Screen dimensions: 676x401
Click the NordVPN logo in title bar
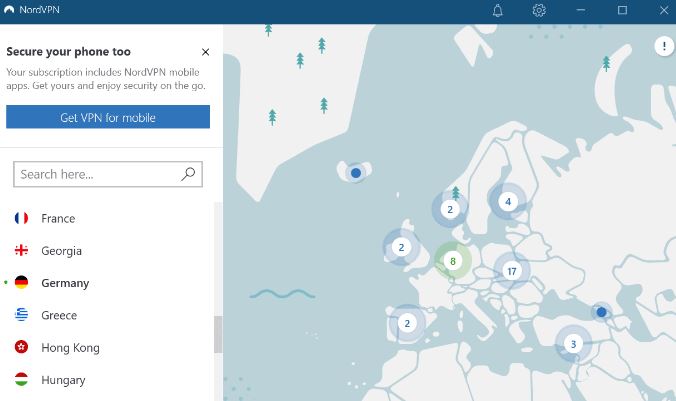coord(9,9)
